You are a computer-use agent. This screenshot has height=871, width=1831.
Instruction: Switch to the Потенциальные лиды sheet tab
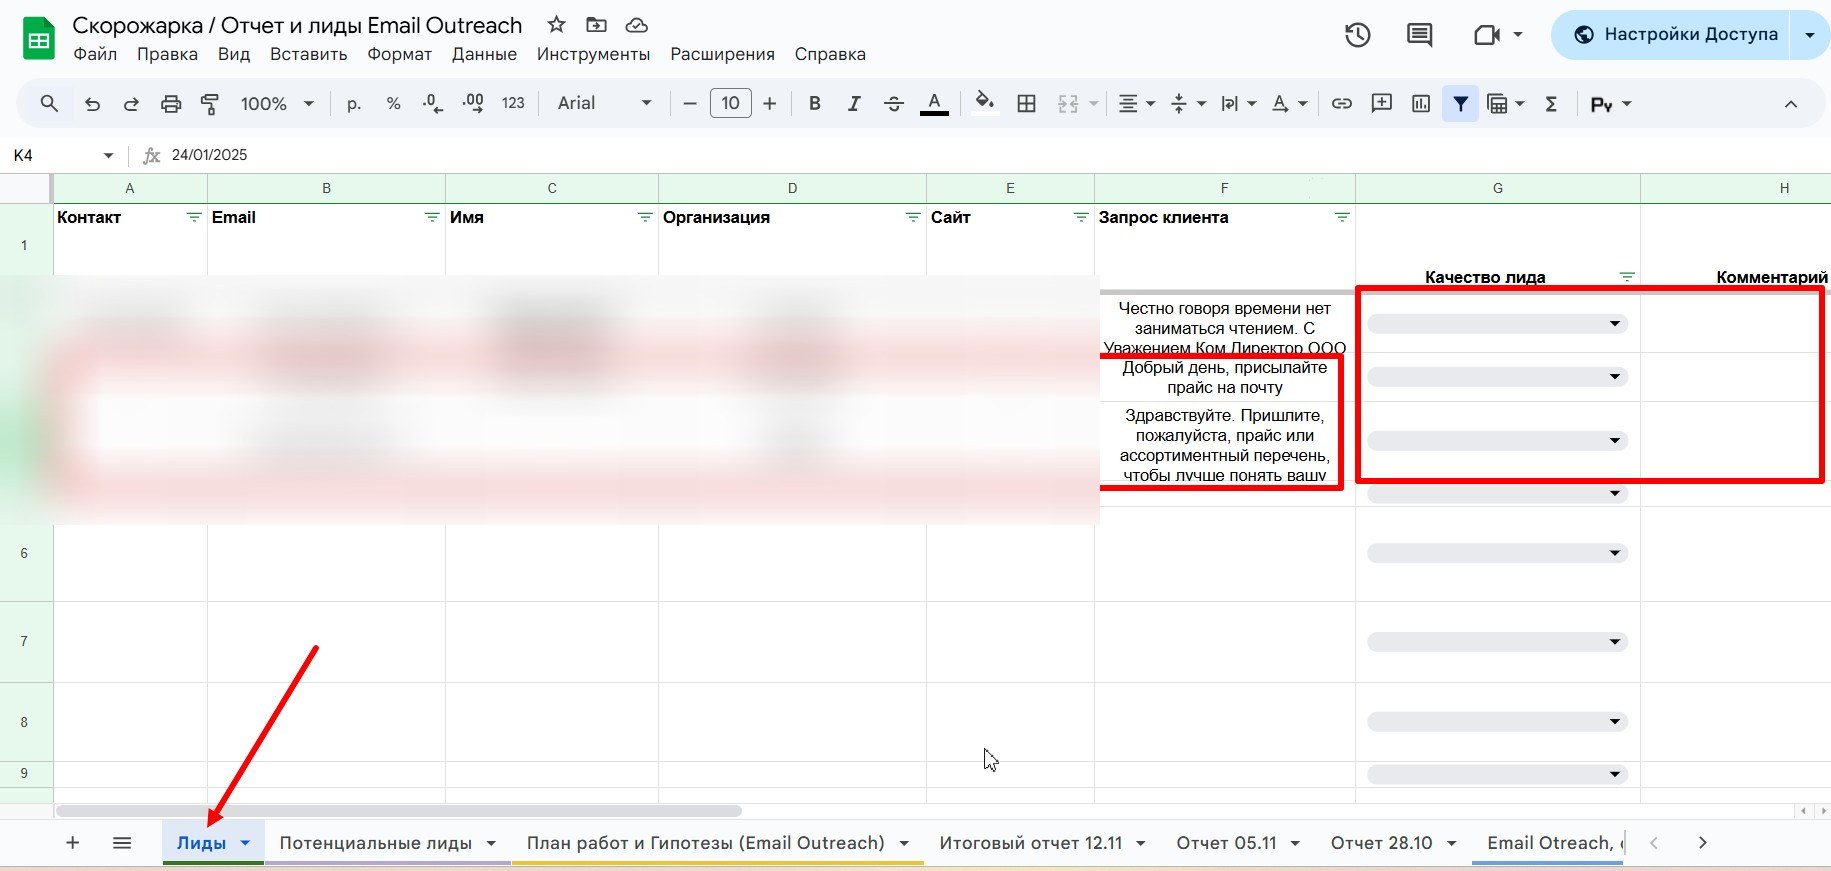pos(376,843)
